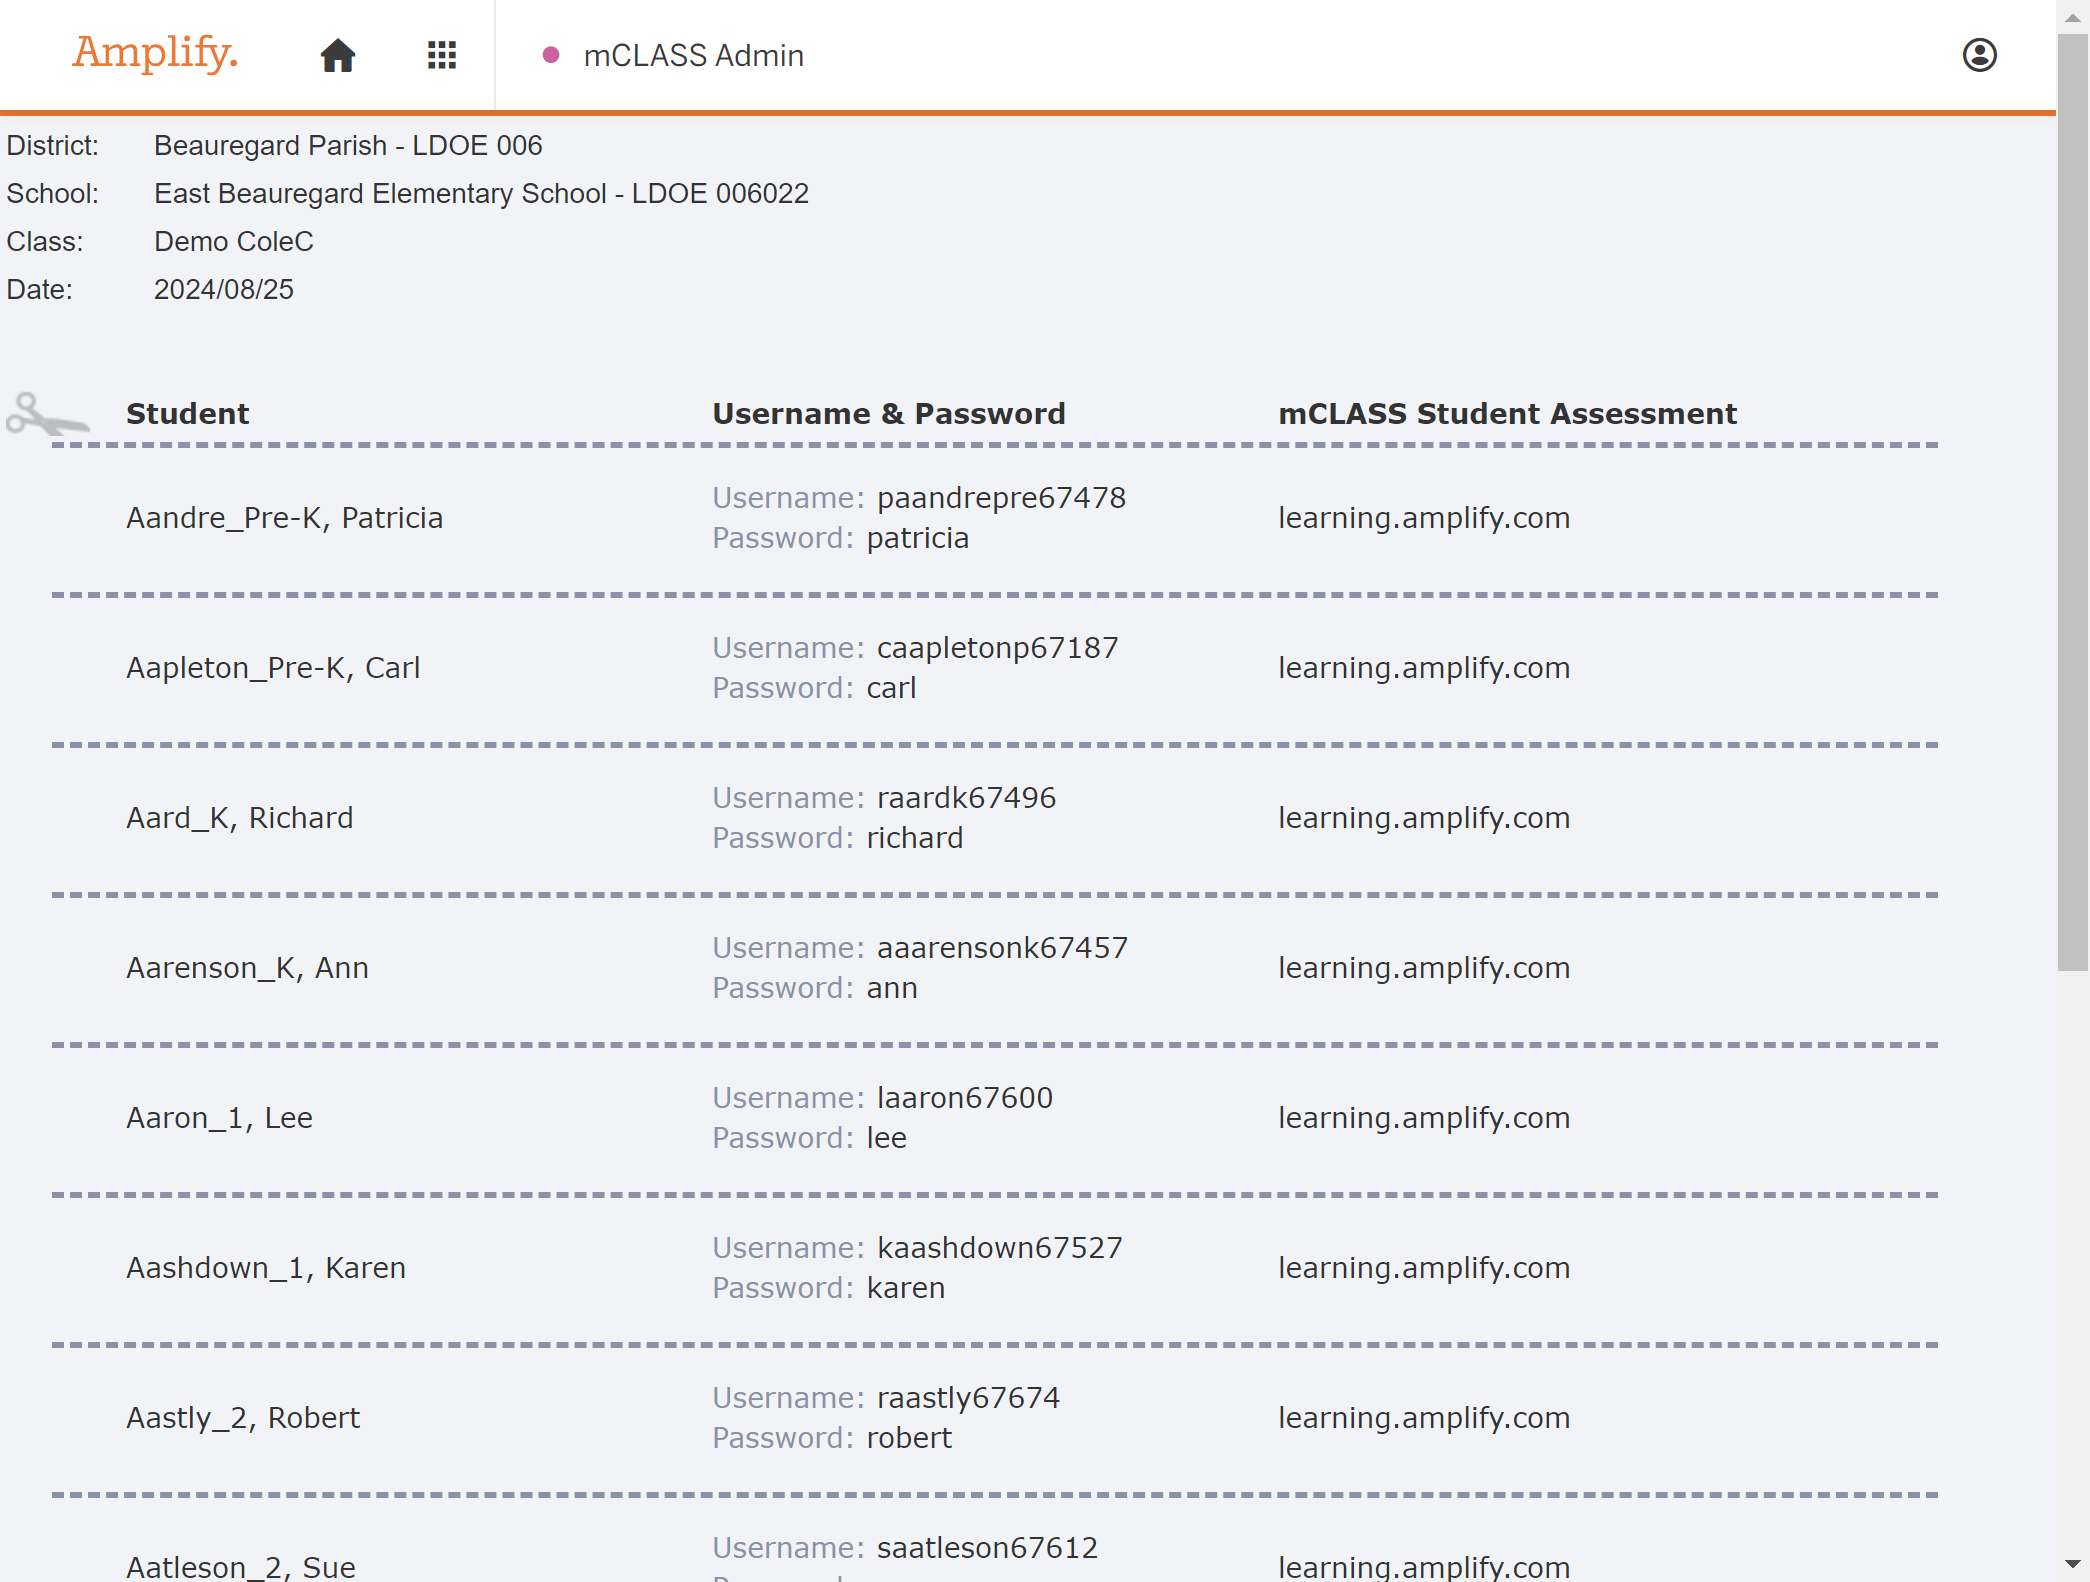Click username caapletonp67187
This screenshot has height=1582, width=2090.
tap(997, 648)
